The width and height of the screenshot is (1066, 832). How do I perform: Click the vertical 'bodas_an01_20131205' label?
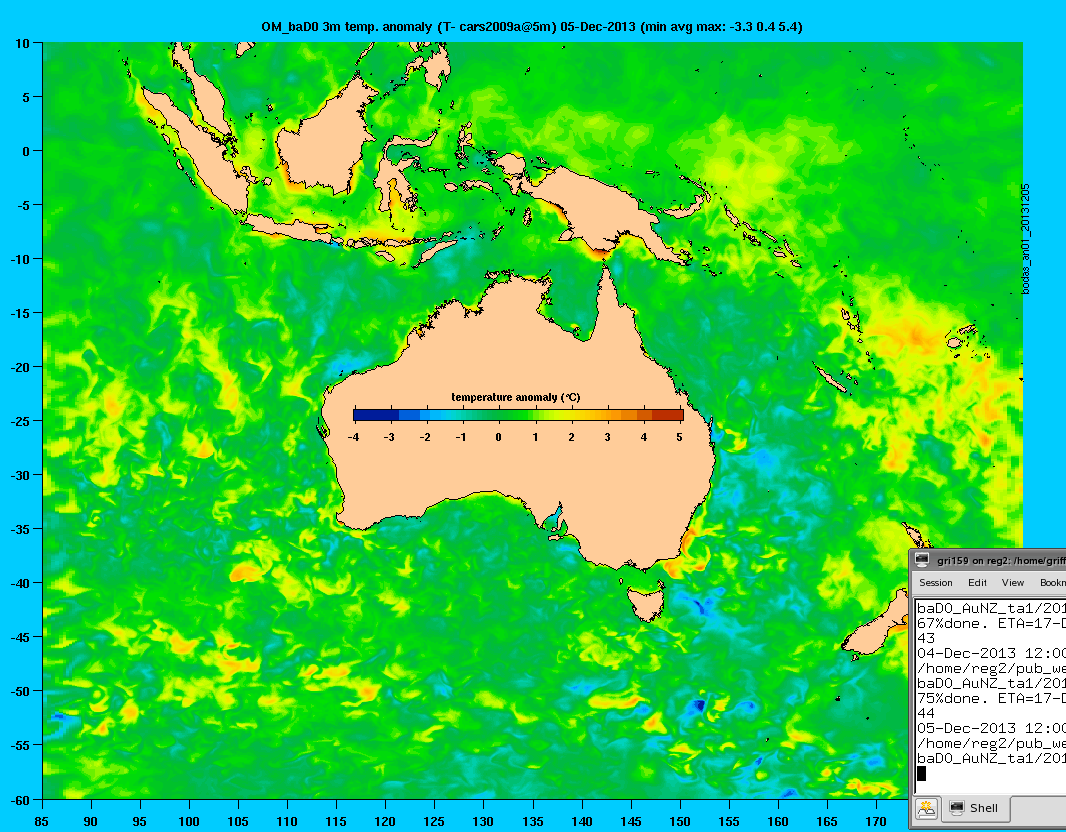1026,239
